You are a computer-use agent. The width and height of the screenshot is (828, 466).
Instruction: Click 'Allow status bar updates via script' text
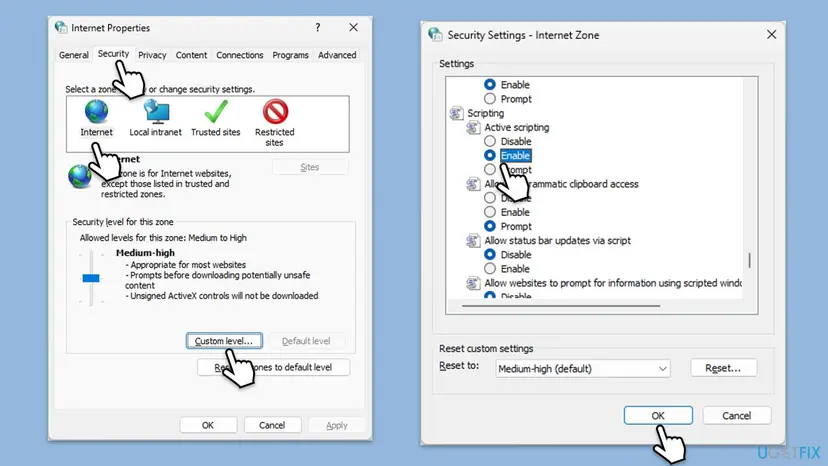point(558,240)
